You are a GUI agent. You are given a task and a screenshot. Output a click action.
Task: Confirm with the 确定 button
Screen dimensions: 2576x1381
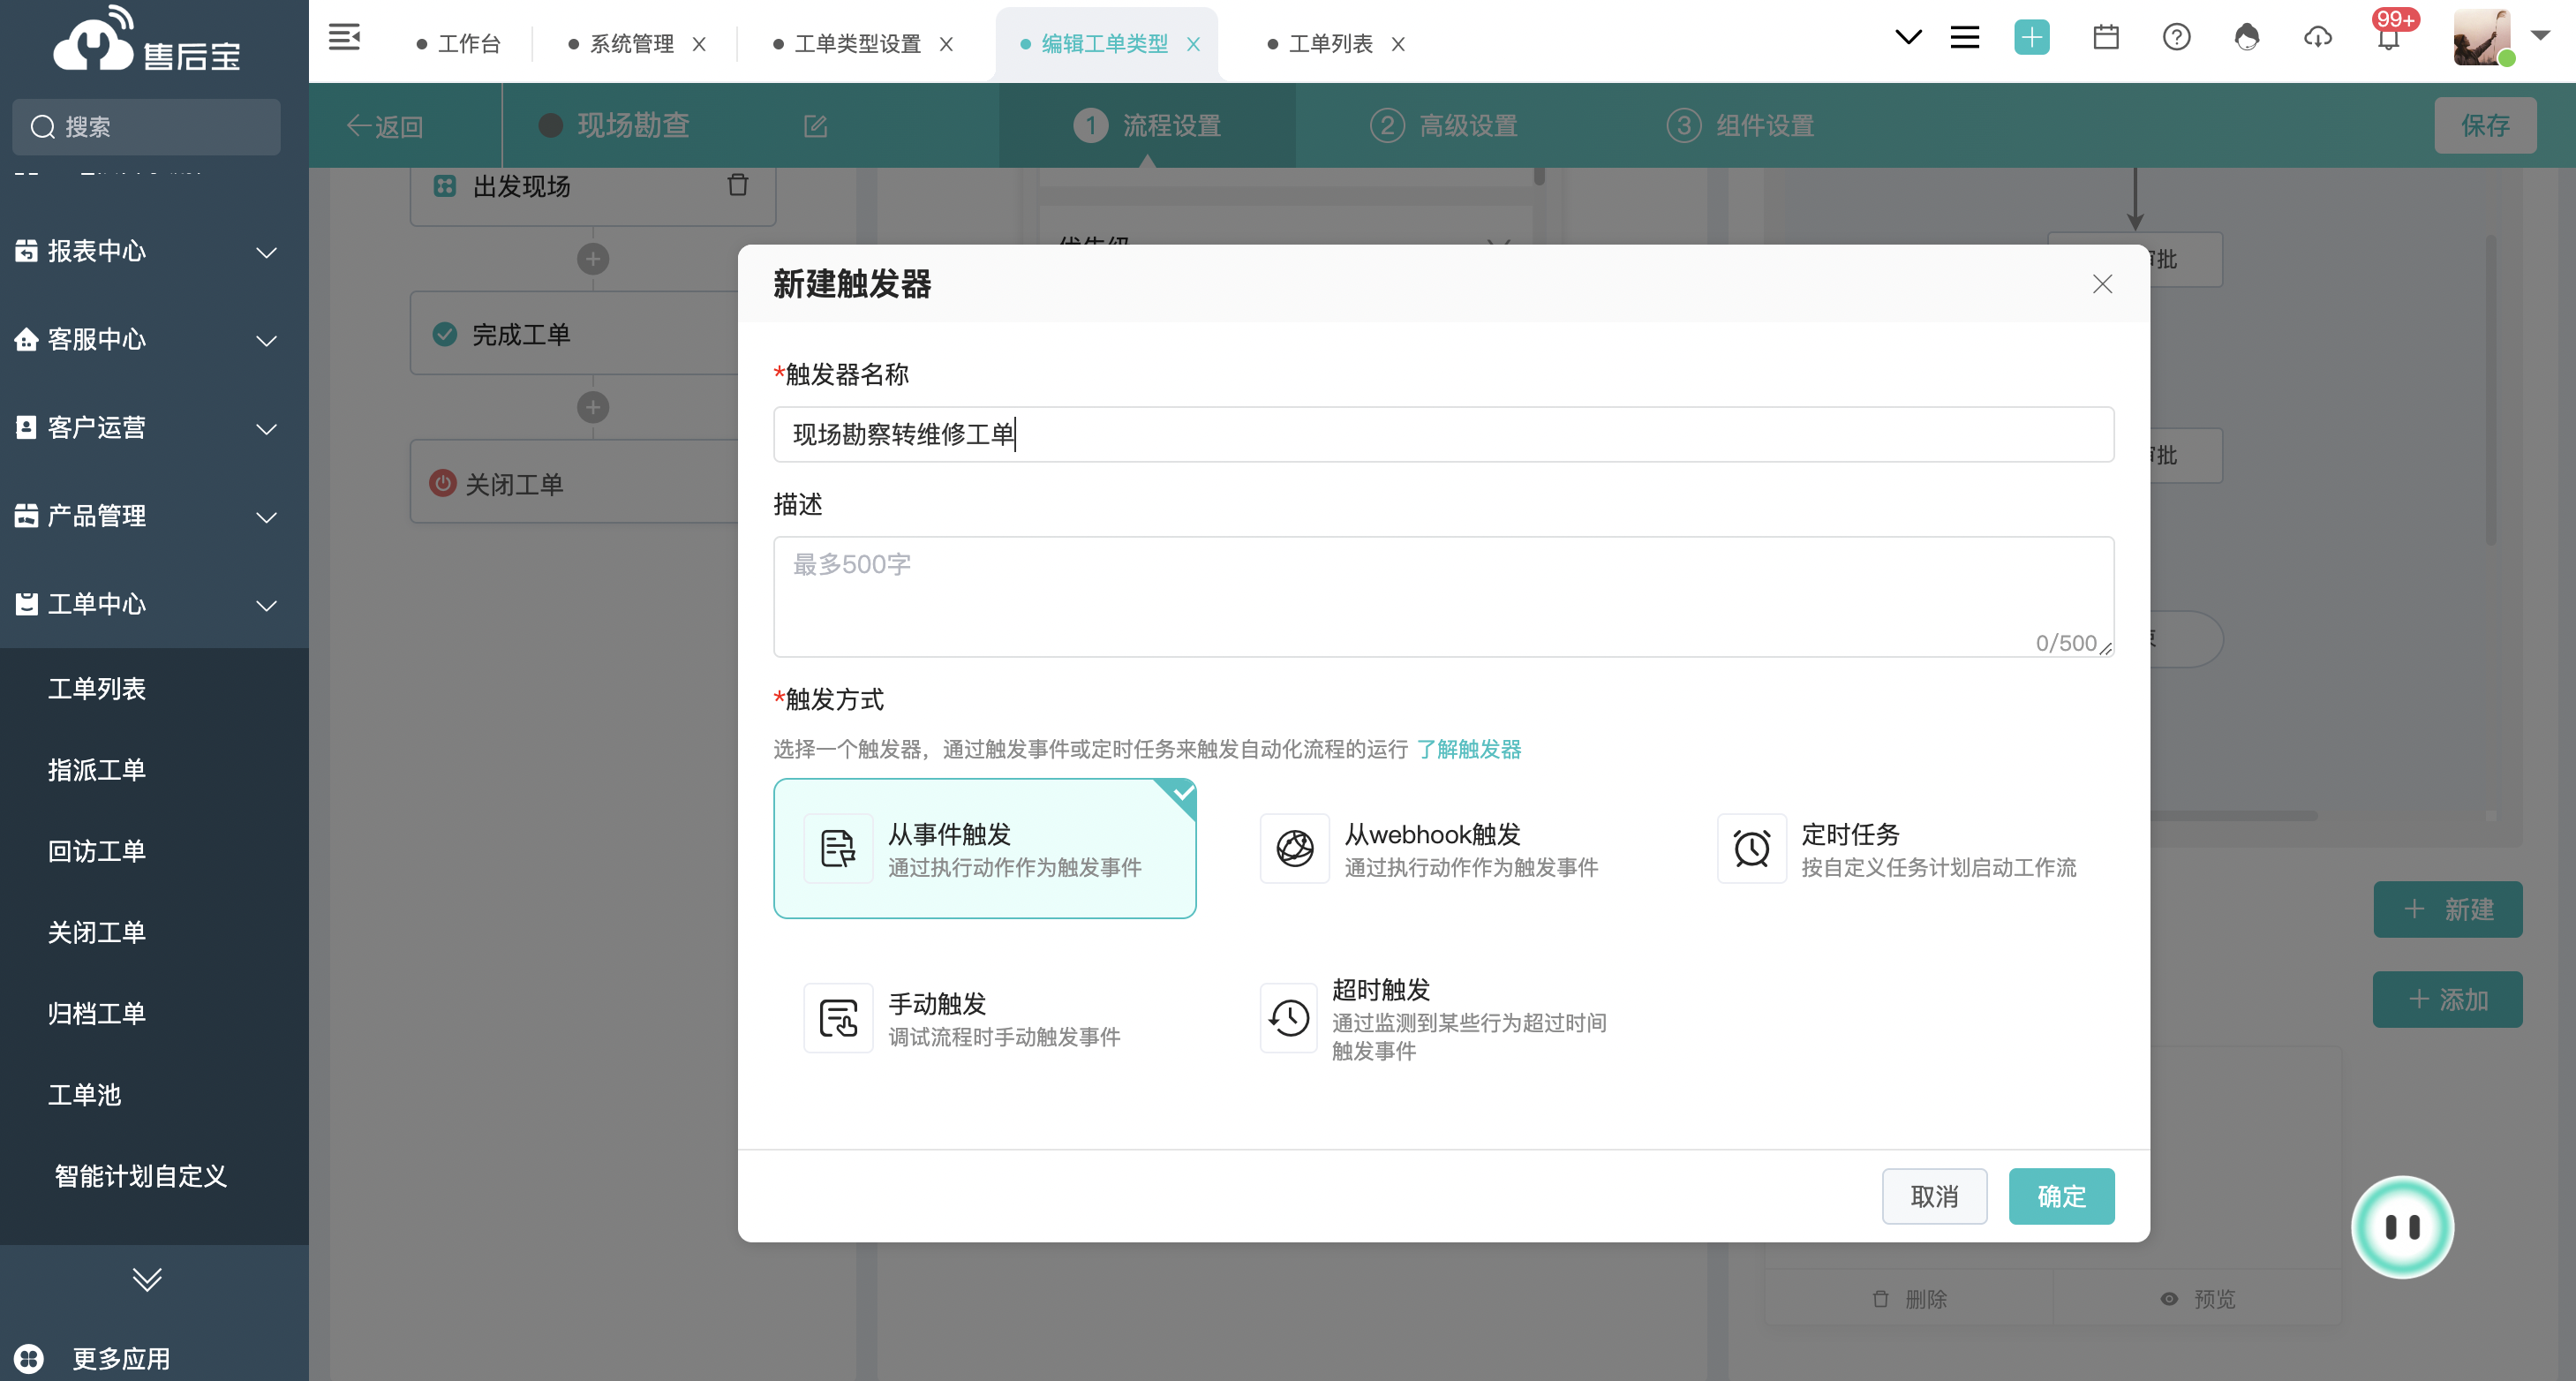(2061, 1196)
